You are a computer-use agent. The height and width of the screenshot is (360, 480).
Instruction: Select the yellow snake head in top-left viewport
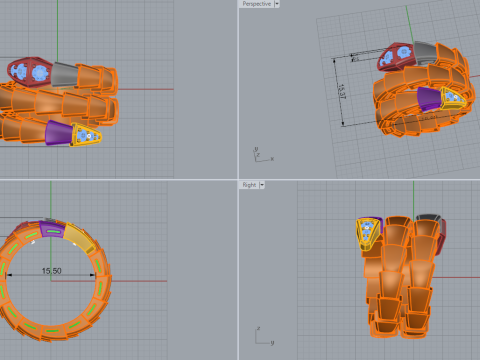[x=86, y=135]
